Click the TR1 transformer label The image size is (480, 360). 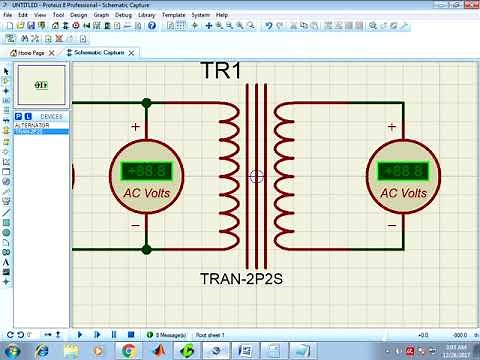(221, 71)
